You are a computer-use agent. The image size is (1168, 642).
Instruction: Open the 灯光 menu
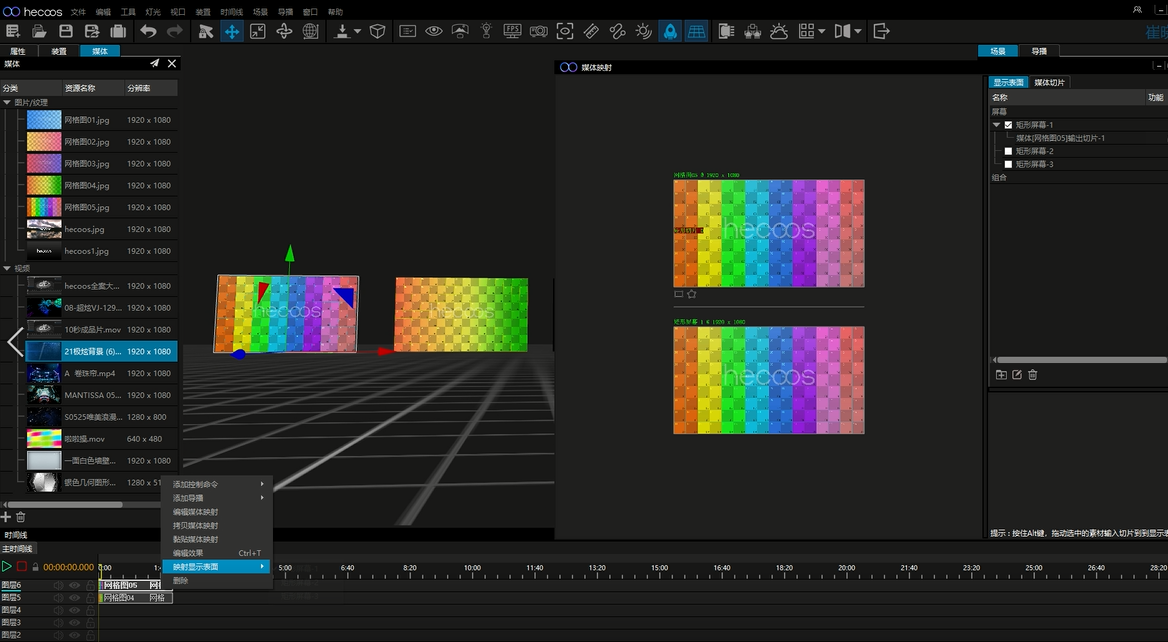[x=153, y=12]
